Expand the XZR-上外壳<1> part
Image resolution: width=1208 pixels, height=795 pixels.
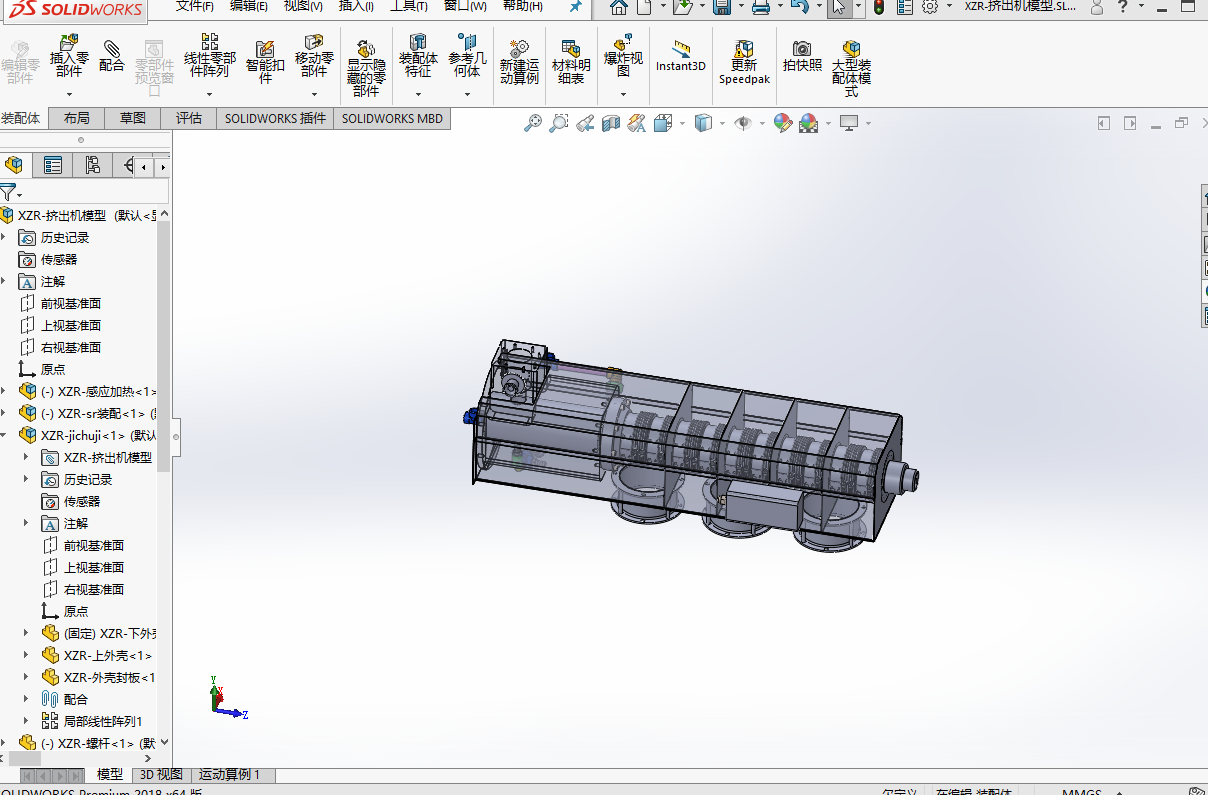(27, 655)
